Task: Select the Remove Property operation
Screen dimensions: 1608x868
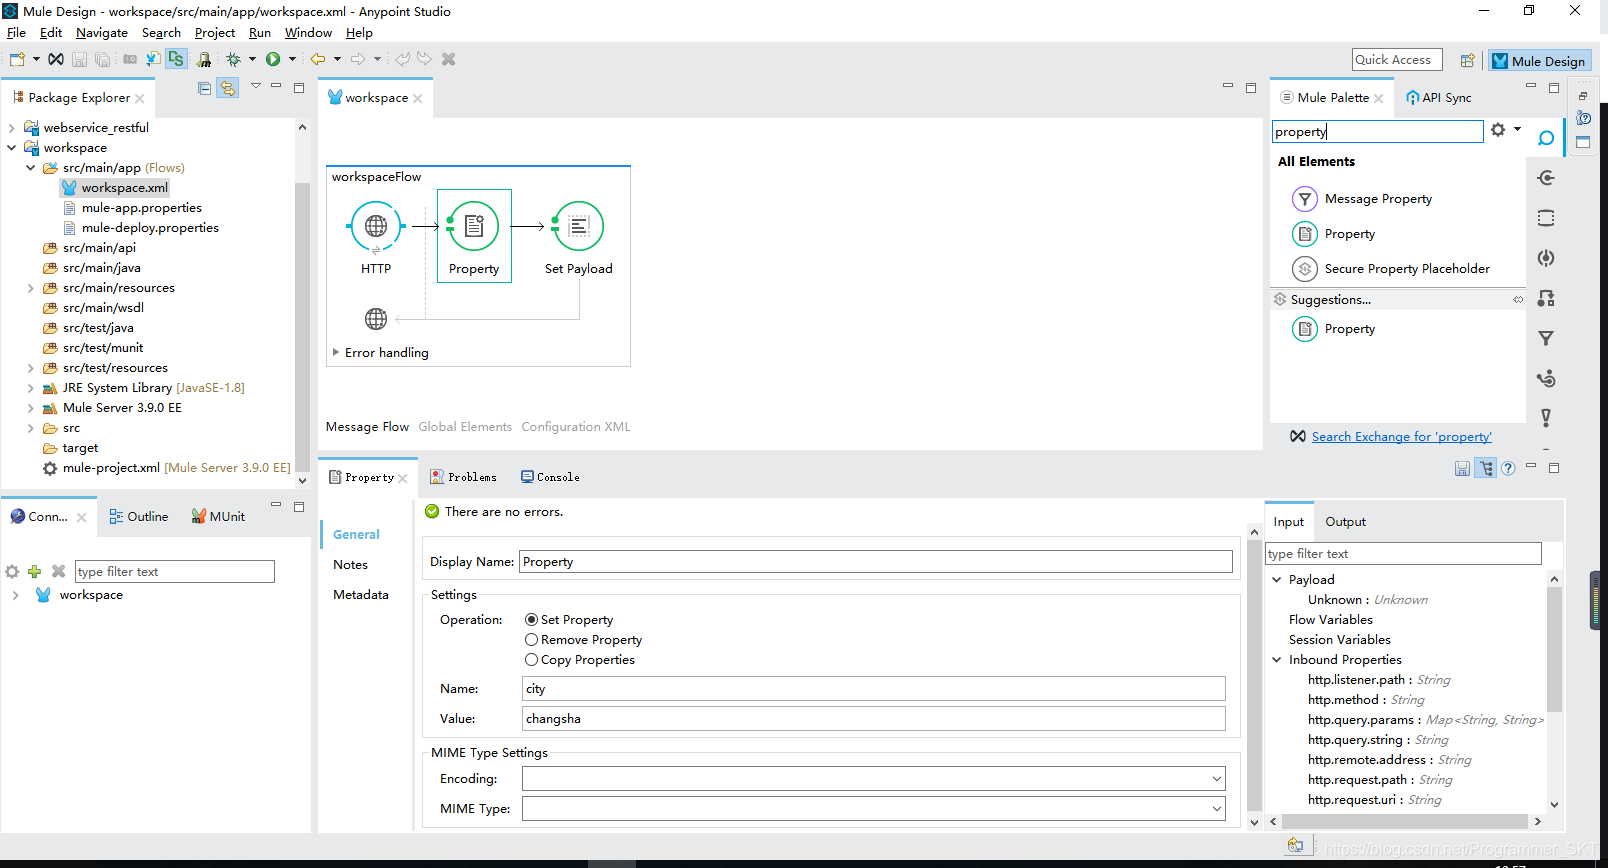Action: coord(584,640)
